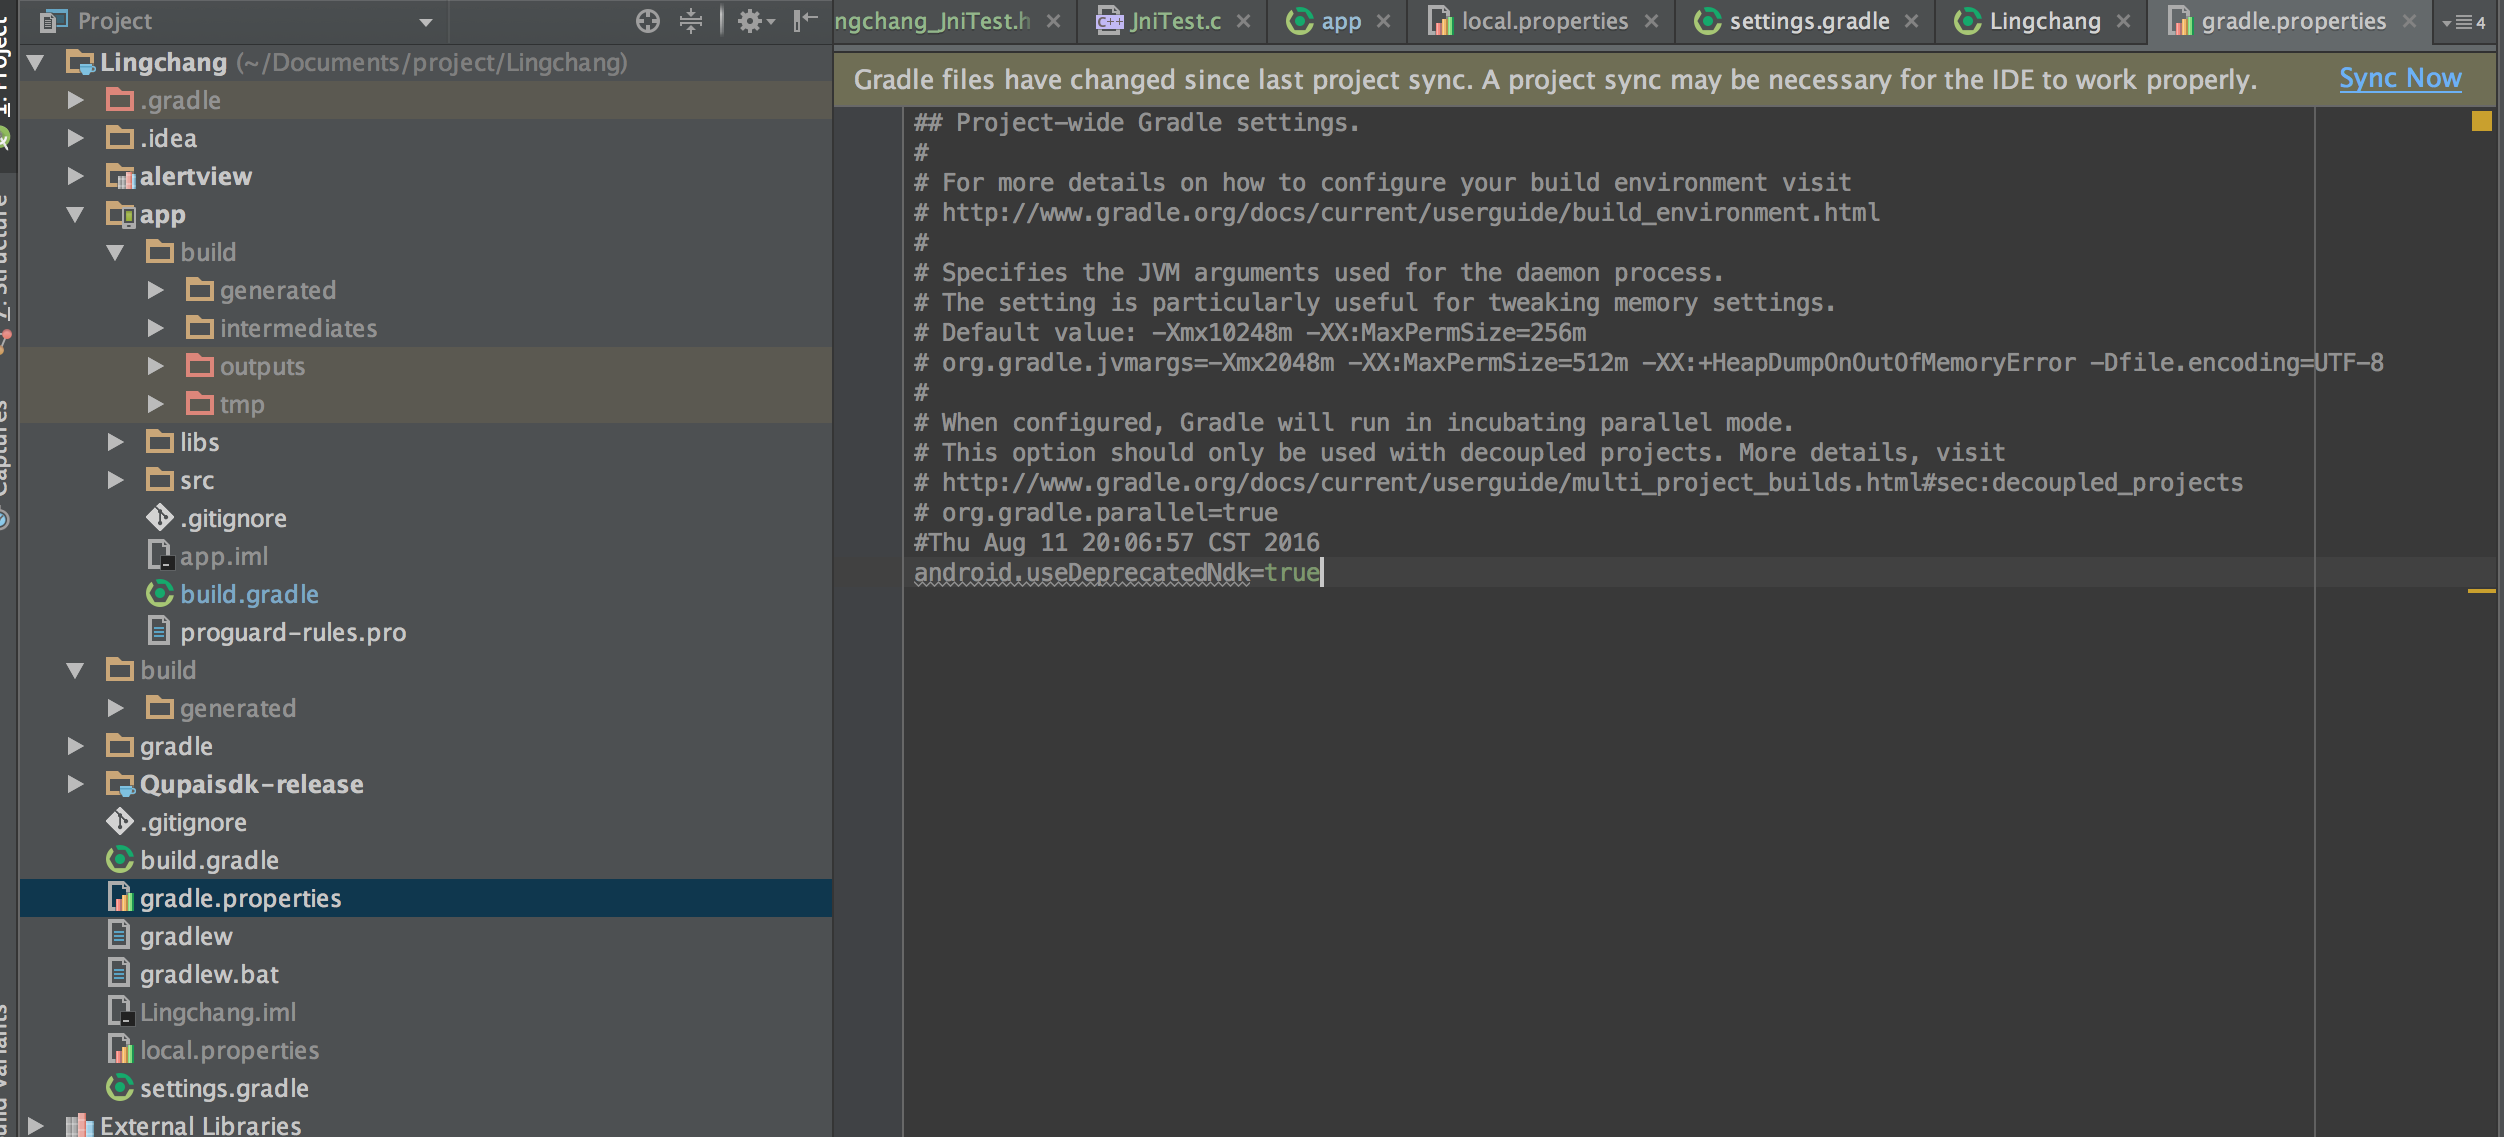2504x1137 pixels.
Task: Show hidden tabs list dropdown
Action: pos(2464,22)
